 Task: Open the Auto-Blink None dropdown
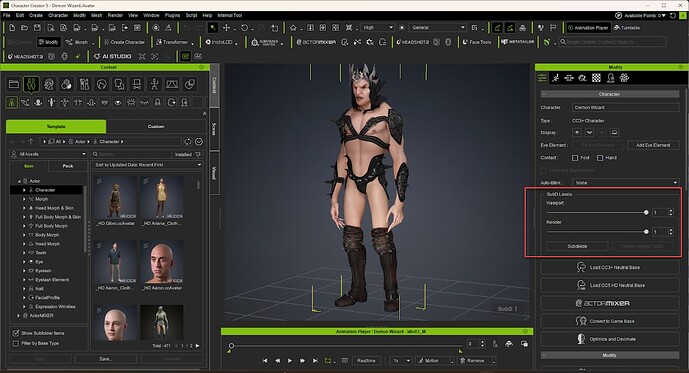click(625, 183)
